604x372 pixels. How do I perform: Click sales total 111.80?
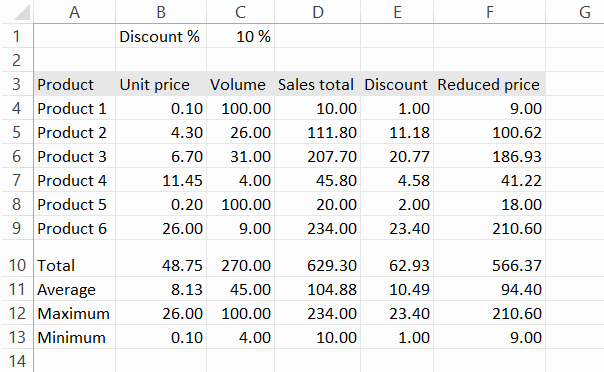coord(318,132)
